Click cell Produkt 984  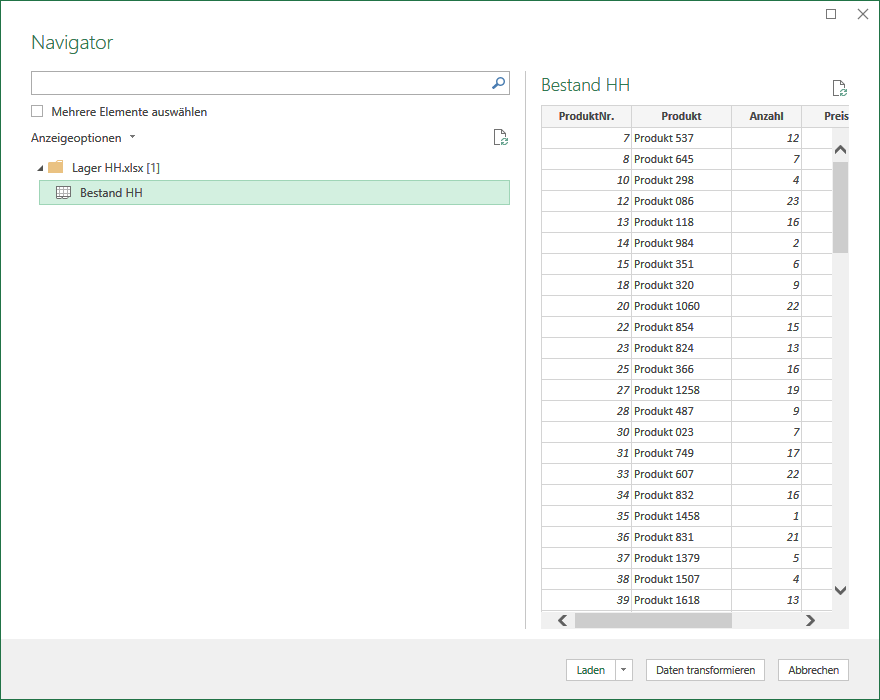coord(681,243)
